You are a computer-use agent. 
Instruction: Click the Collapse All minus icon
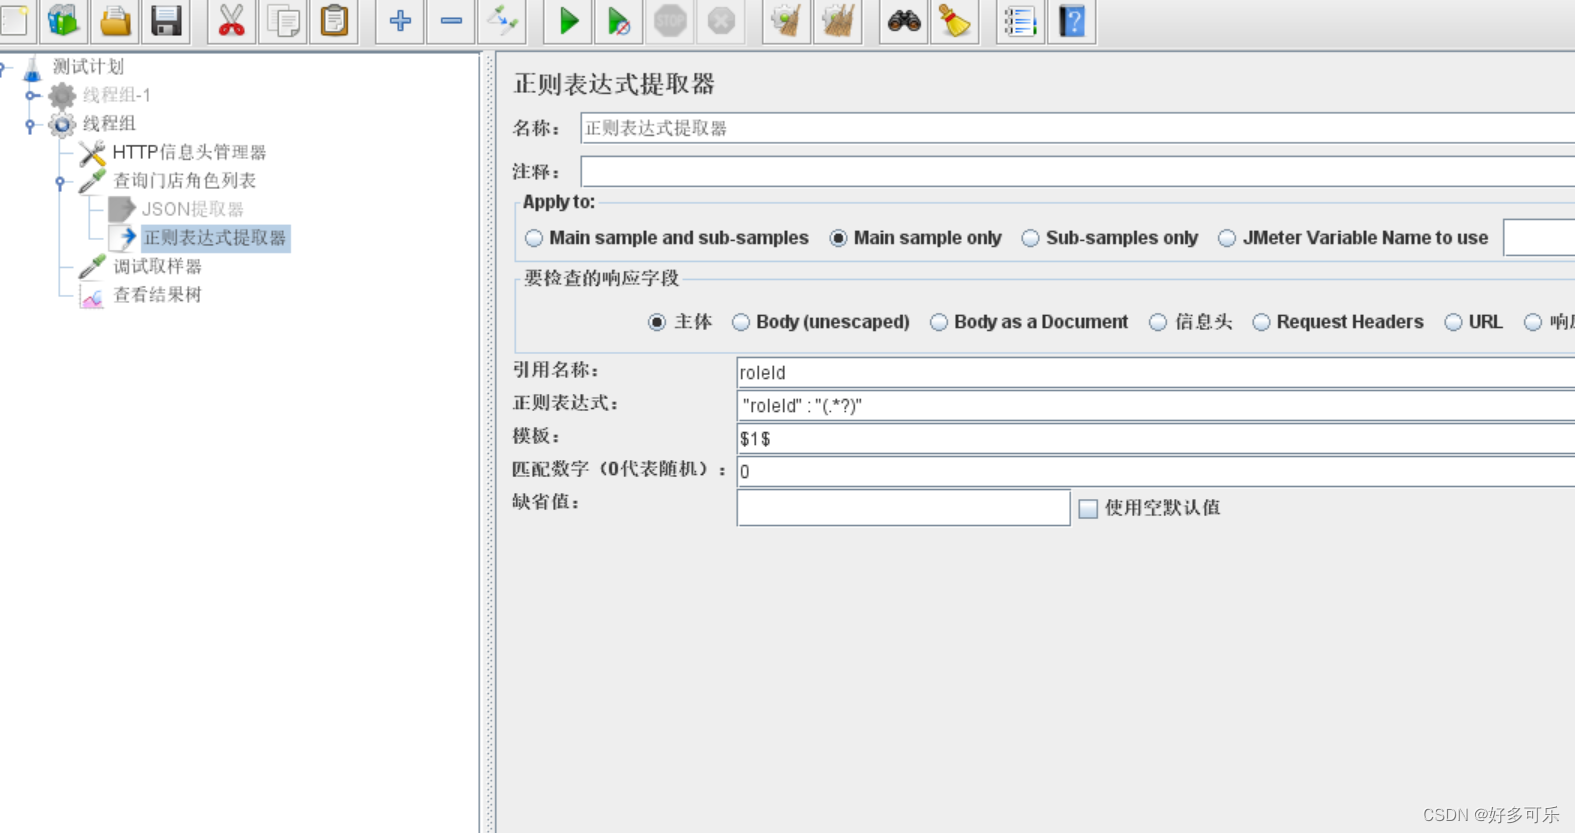coord(451,20)
